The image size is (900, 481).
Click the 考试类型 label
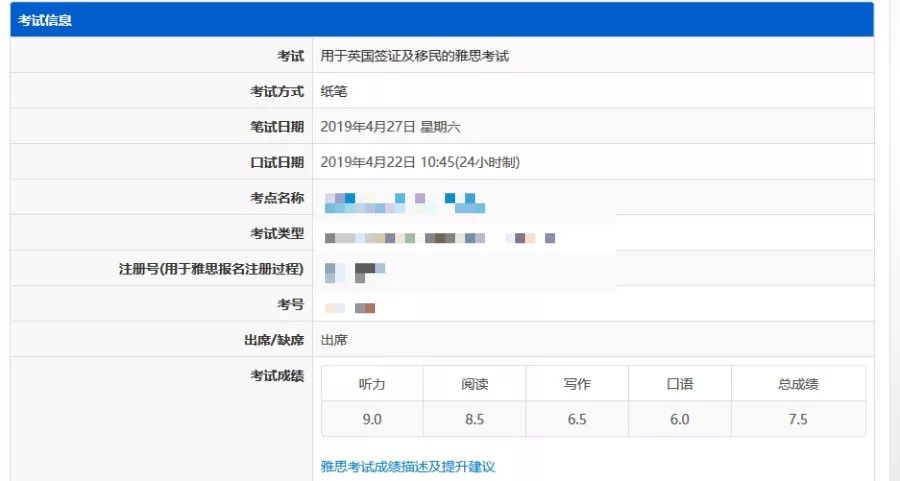coord(277,234)
